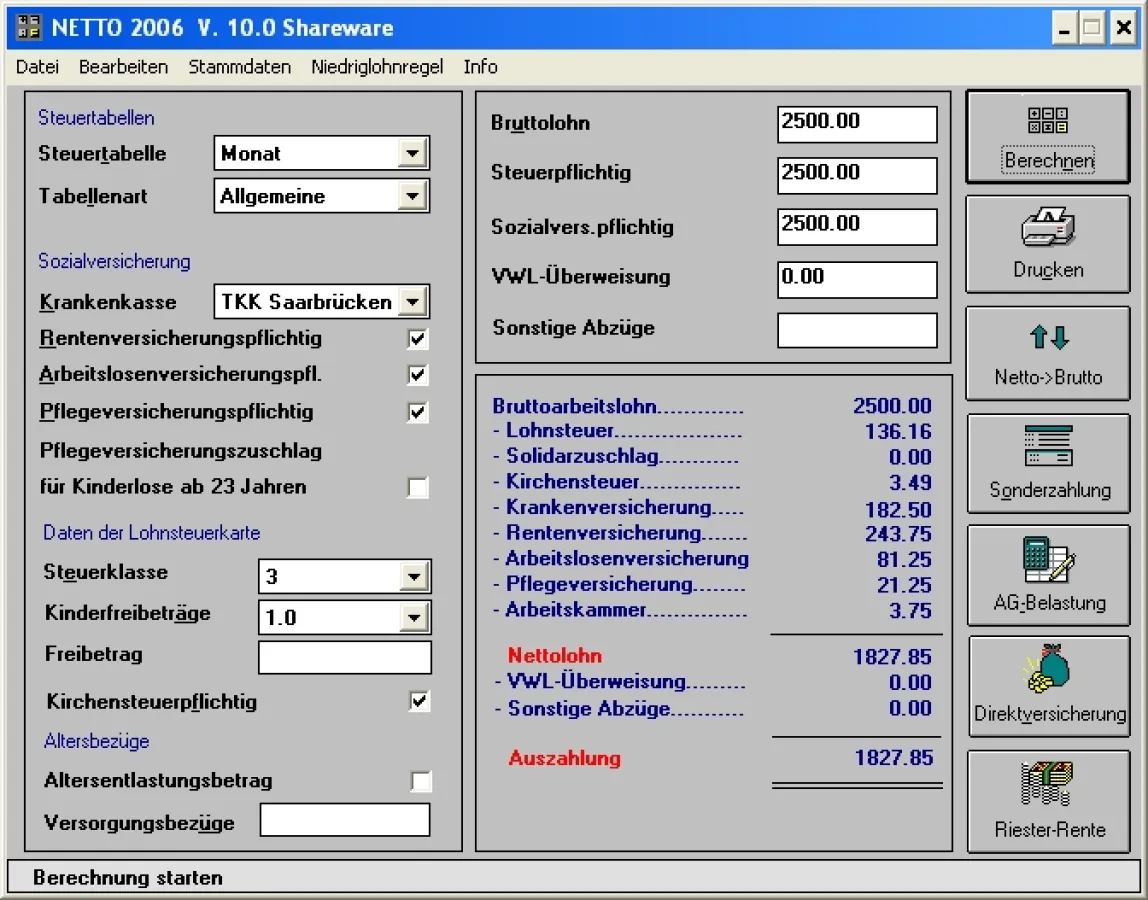Screen dimensions: 1148x900
Task: Click the printer icon for Drucken
Action: coord(1048,228)
